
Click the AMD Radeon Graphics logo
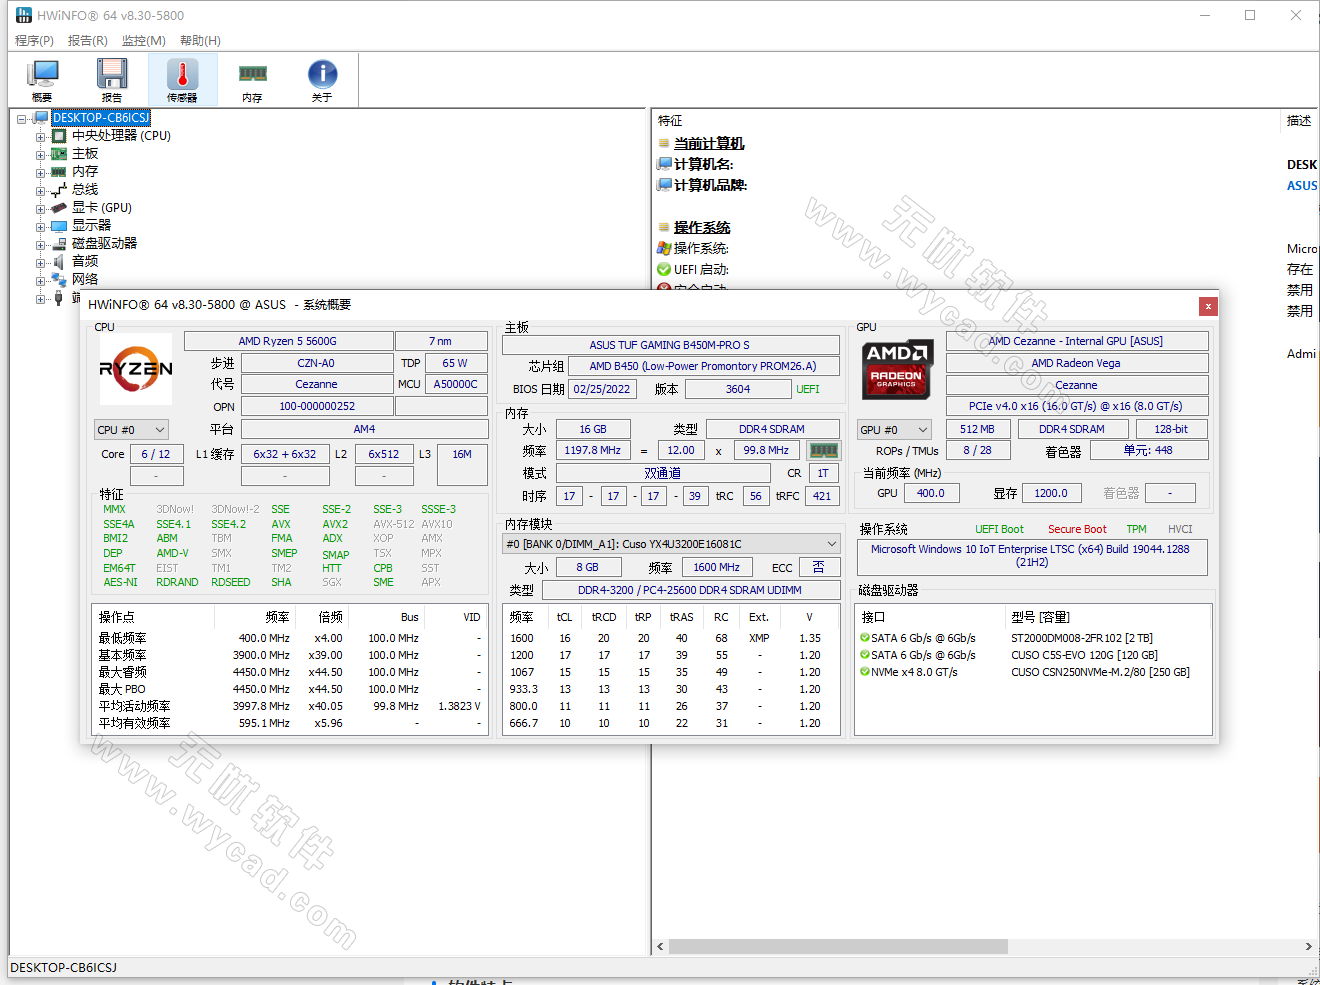pyautogui.click(x=897, y=370)
